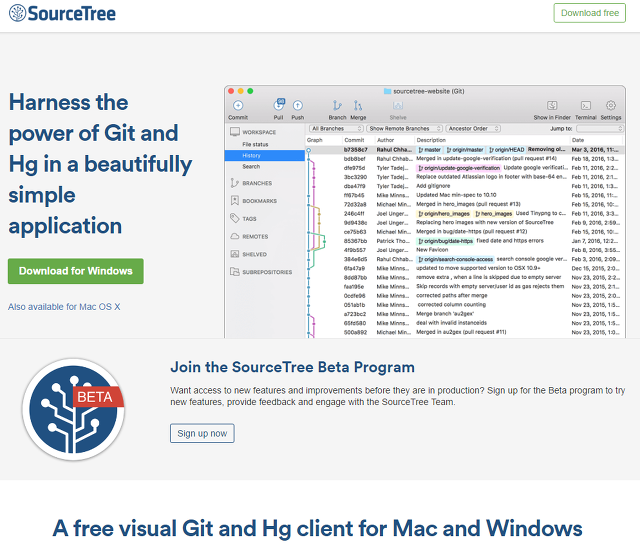Click the Bookmarks icon in sidebar
The width and height of the screenshot is (640, 551).
(x=235, y=200)
